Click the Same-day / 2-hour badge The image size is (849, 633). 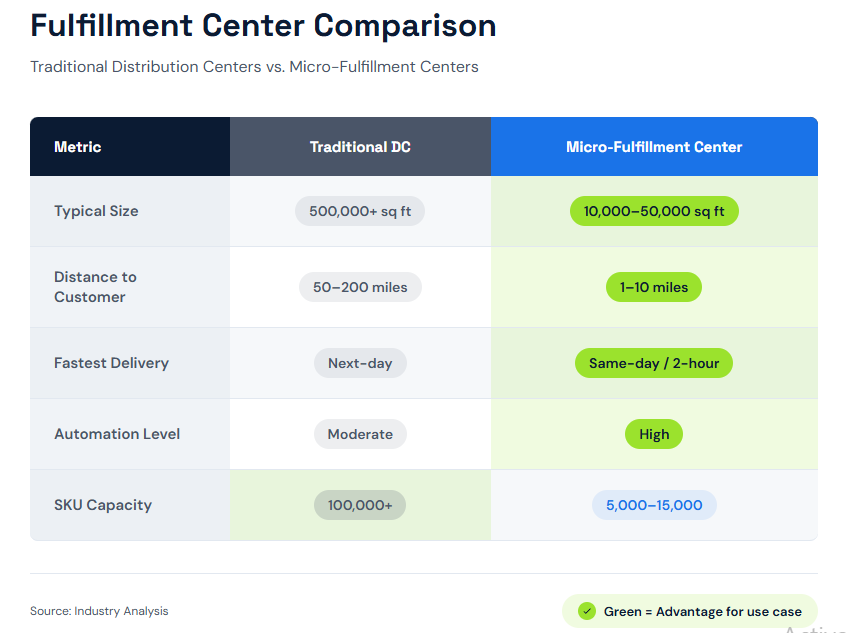pyautogui.click(x=654, y=363)
